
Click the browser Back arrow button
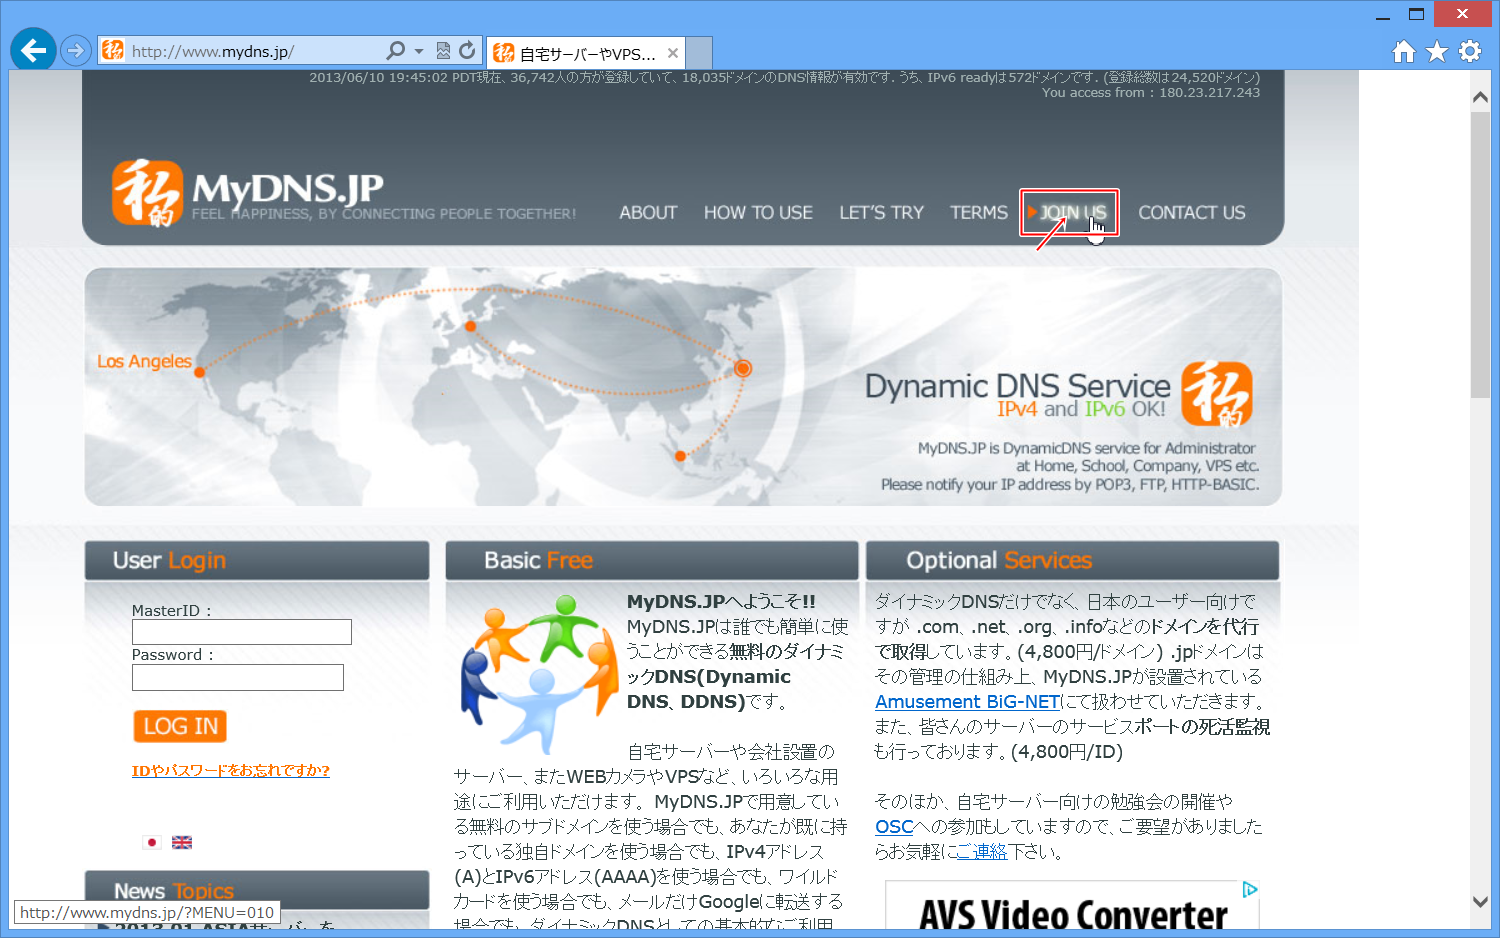[33, 50]
